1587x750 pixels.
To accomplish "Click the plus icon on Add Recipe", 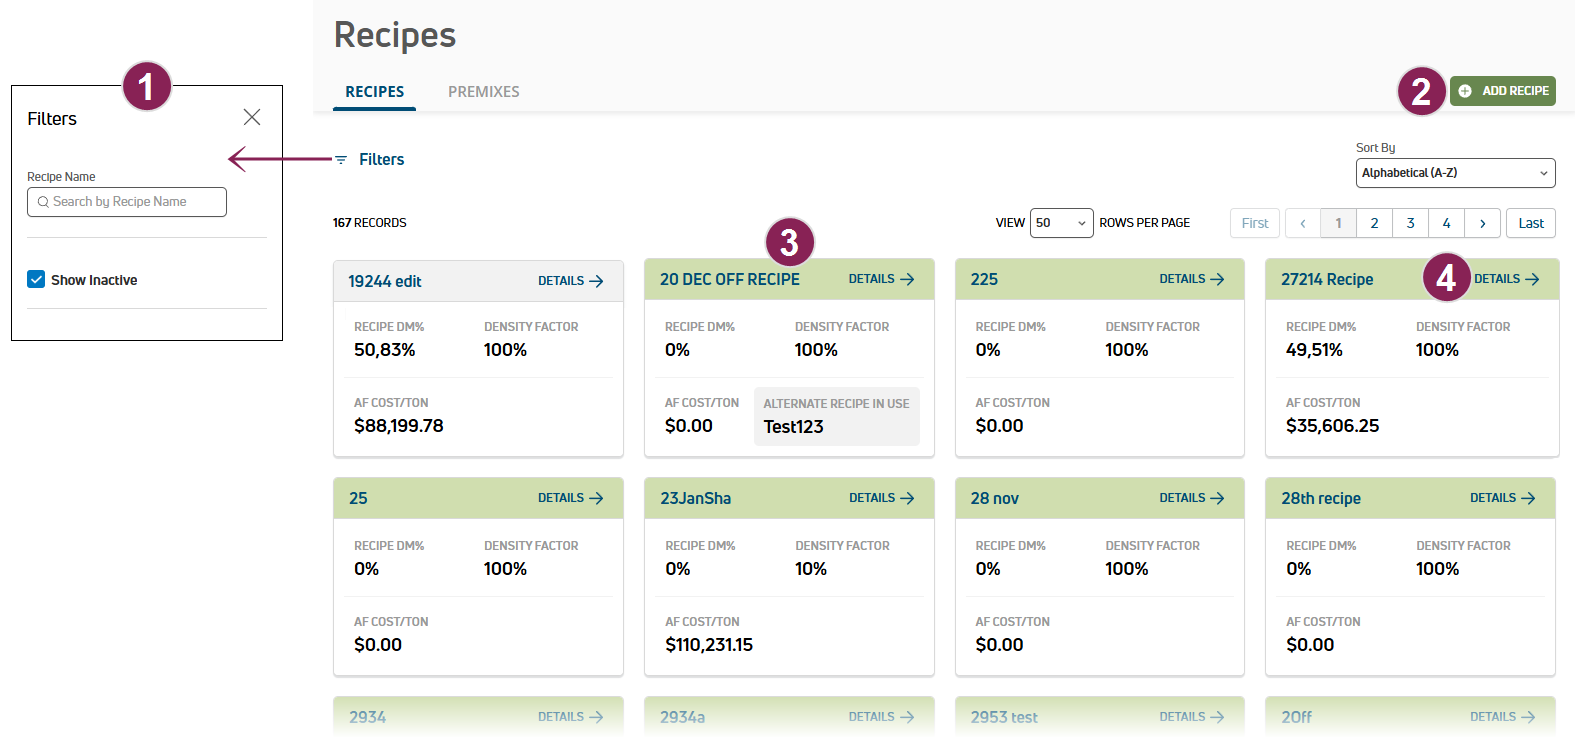I will (1465, 91).
